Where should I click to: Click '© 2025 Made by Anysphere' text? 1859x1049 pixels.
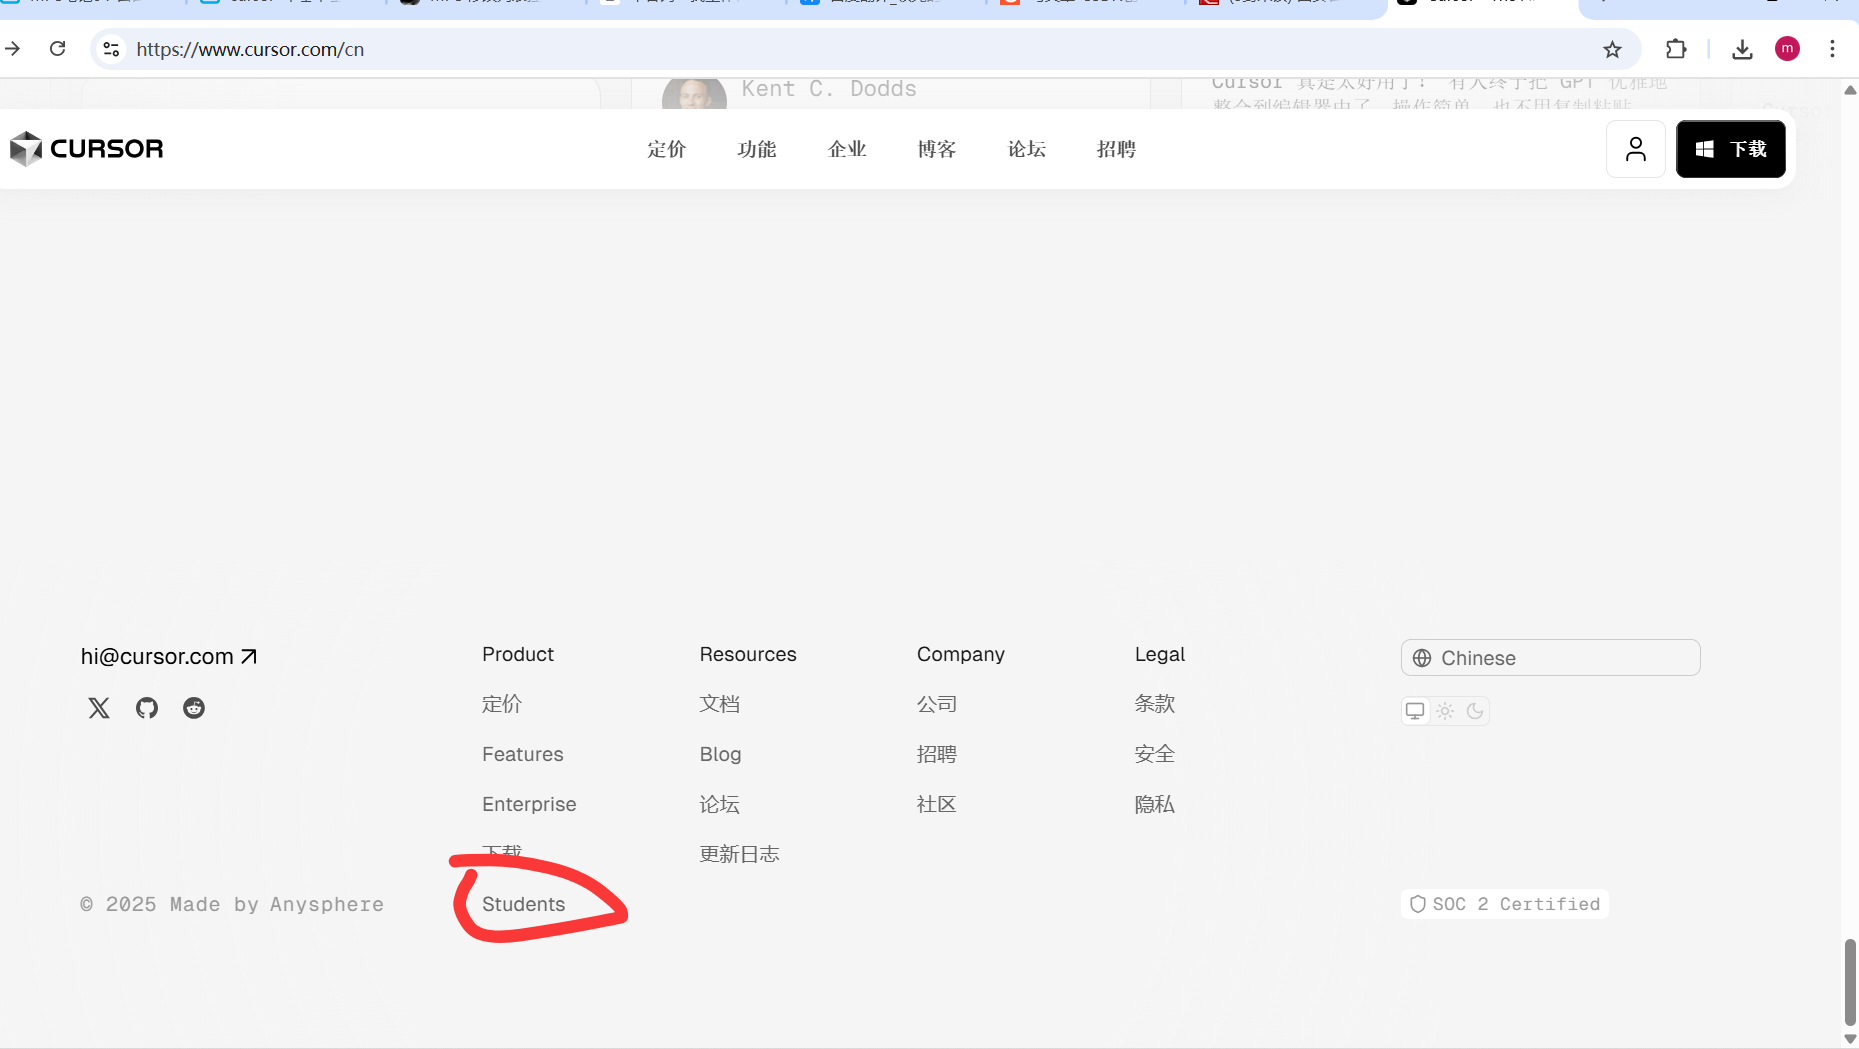(x=232, y=904)
